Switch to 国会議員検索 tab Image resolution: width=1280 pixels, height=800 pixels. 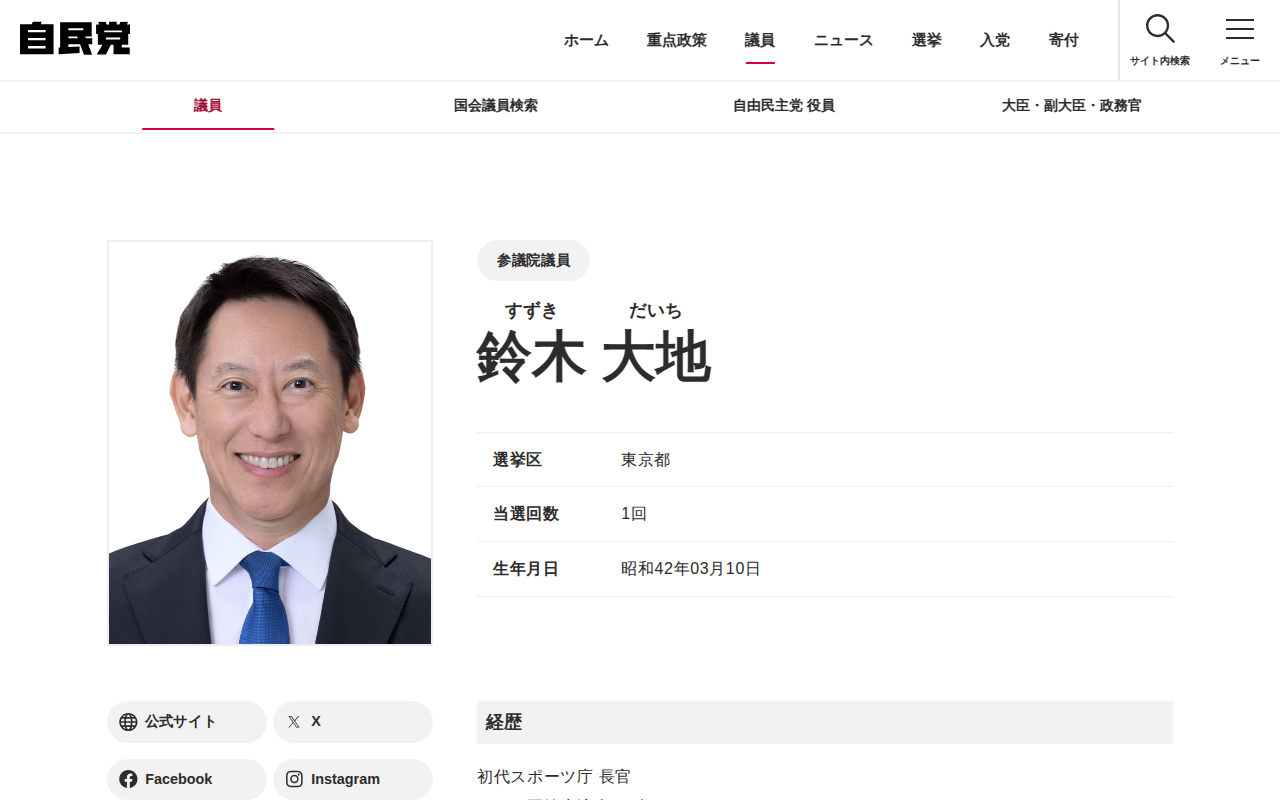pyautogui.click(x=496, y=106)
